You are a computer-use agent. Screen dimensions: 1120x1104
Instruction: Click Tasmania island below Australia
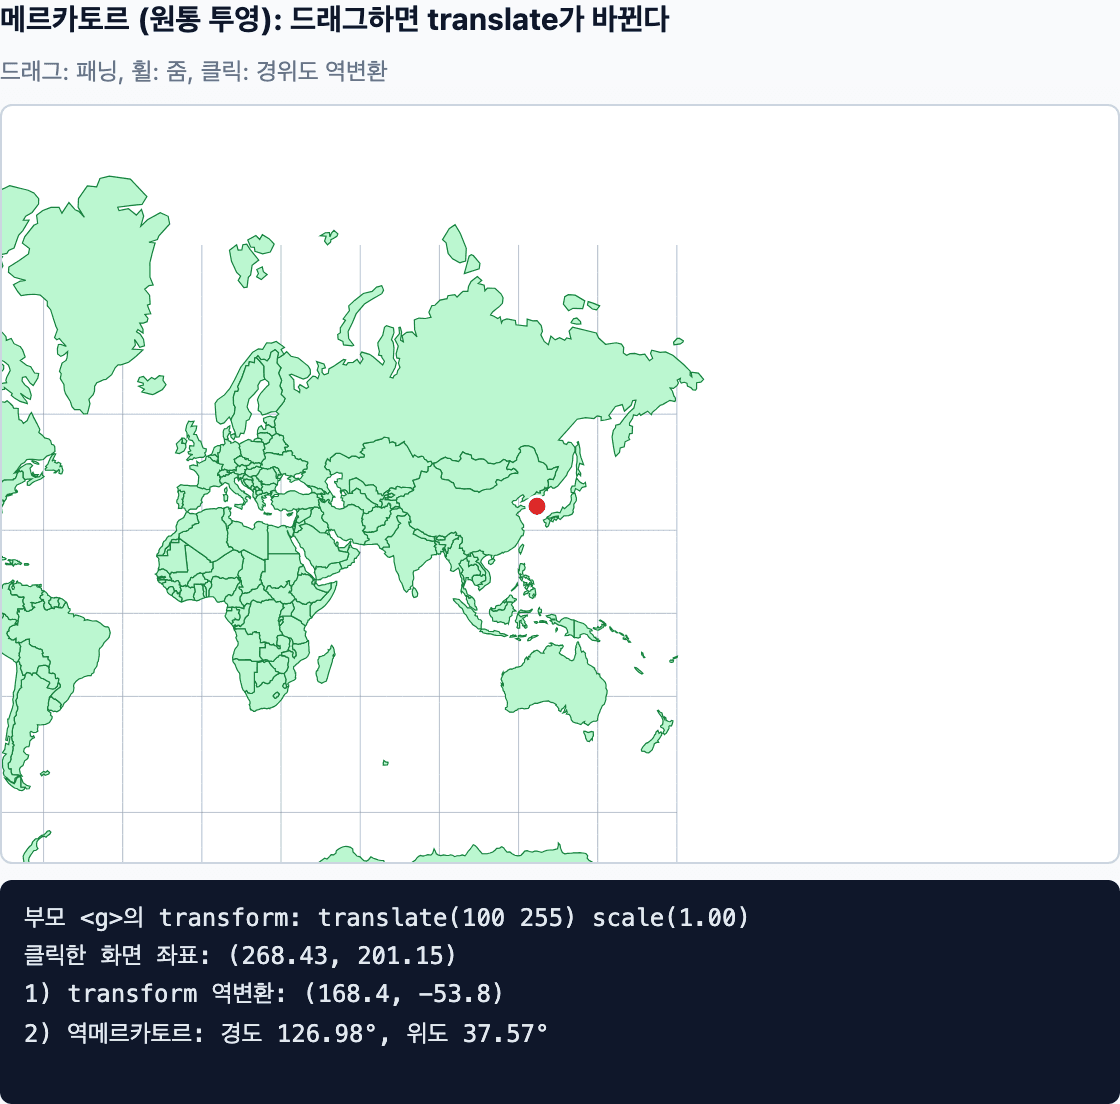pos(589,736)
